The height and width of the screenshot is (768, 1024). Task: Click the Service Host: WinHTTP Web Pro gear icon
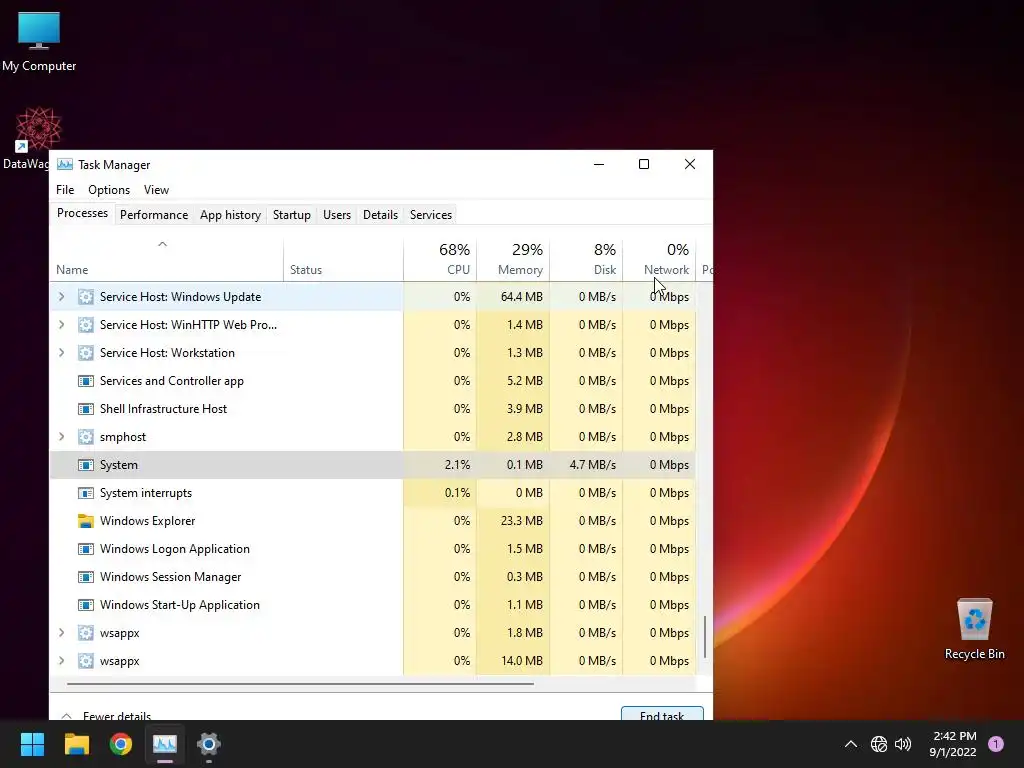point(86,325)
